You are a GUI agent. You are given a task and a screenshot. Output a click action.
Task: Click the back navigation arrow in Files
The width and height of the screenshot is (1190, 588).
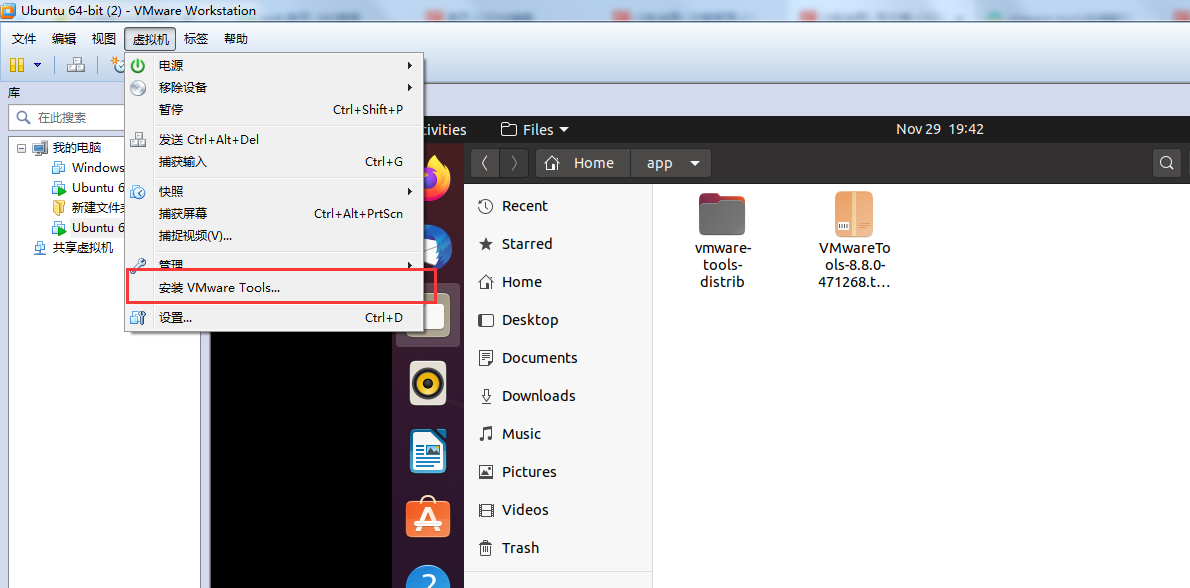(x=484, y=162)
